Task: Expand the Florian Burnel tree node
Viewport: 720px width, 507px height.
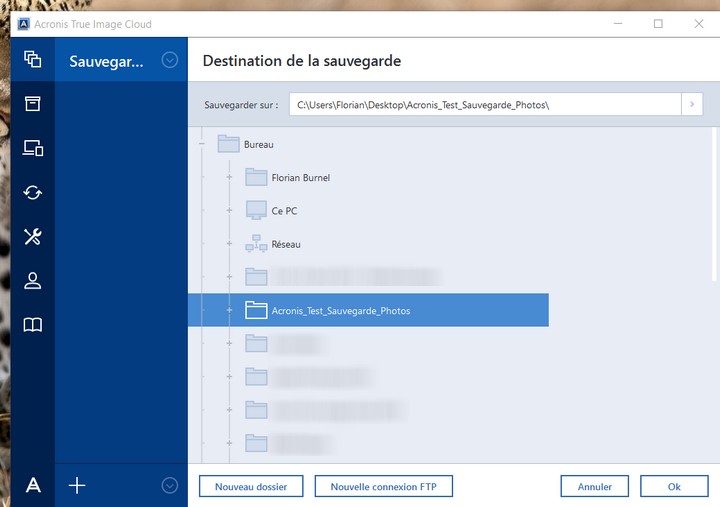Action: coord(229,177)
